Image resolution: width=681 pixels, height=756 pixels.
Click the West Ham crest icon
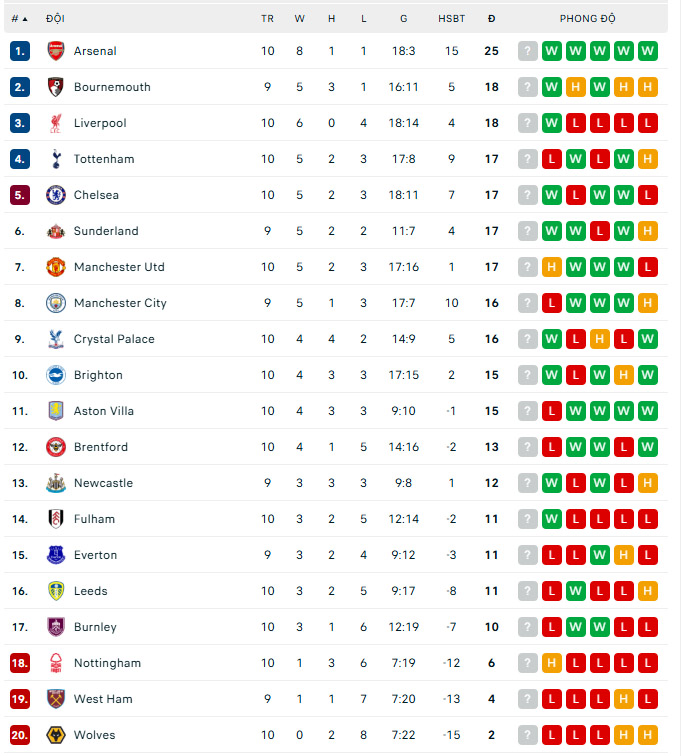pos(56,699)
